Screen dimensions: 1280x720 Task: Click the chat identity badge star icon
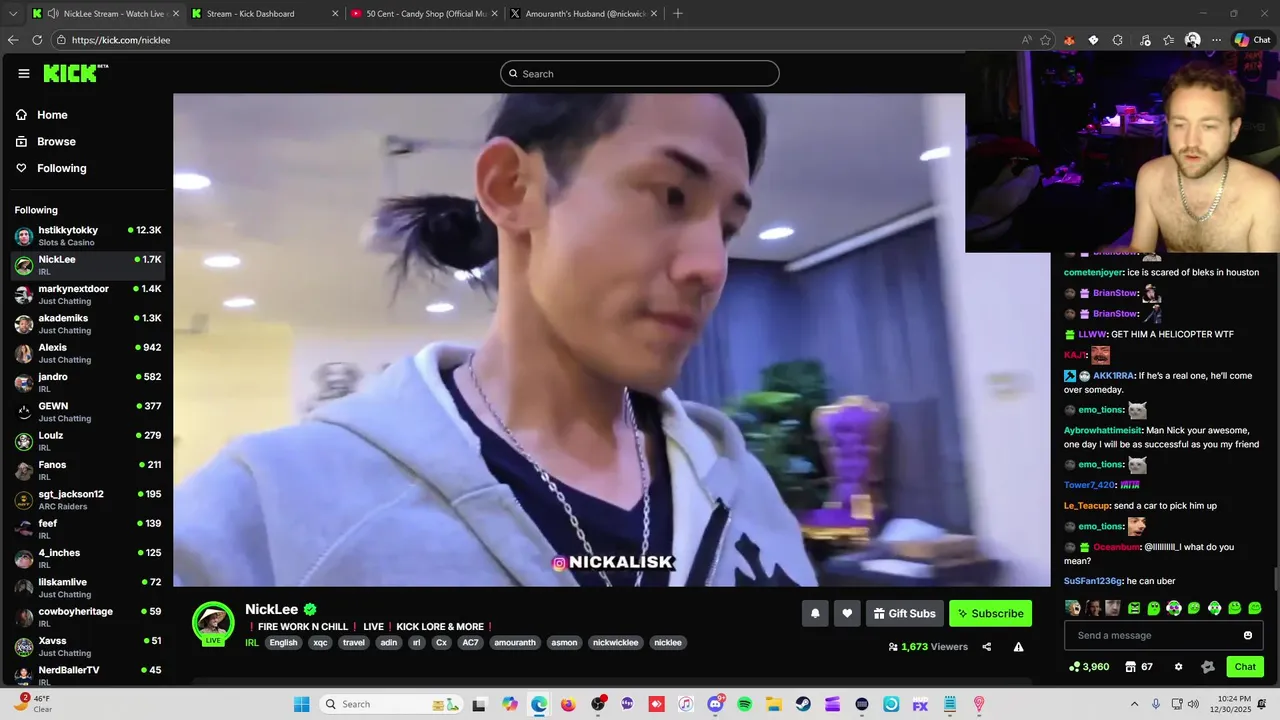1207,667
